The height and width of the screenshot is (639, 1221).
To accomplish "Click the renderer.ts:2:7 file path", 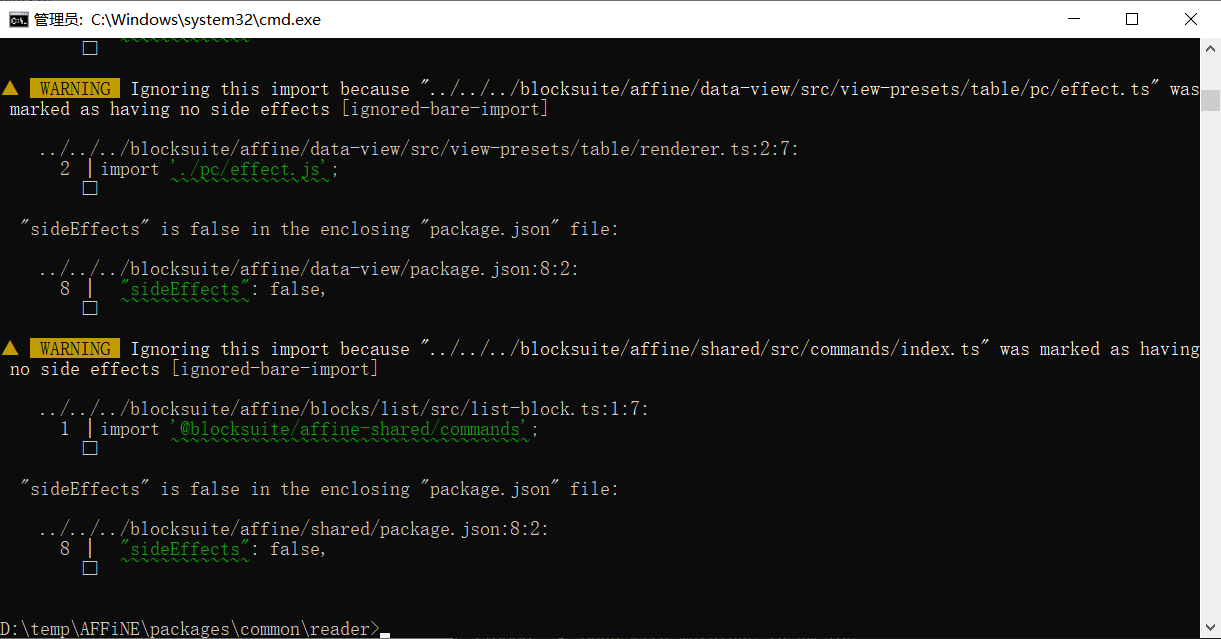I will click(x=419, y=150).
